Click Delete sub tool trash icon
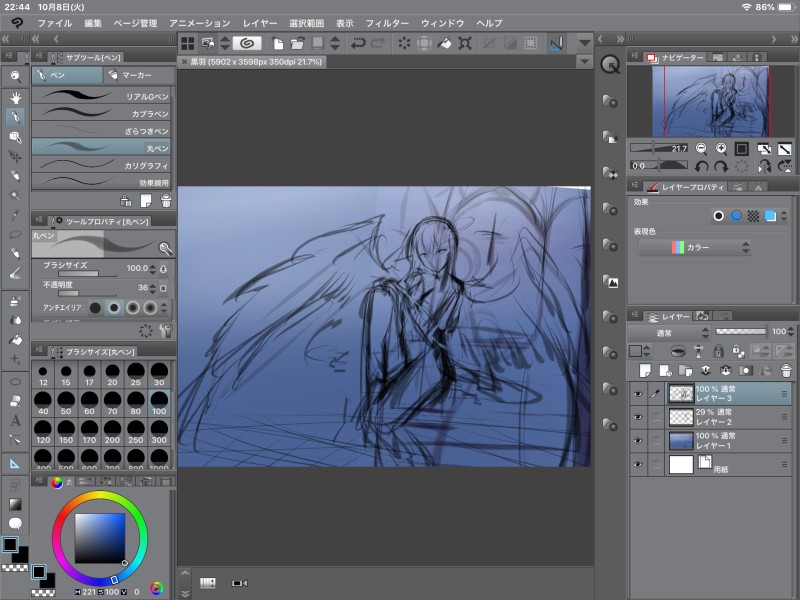The image size is (800, 600). (166, 201)
